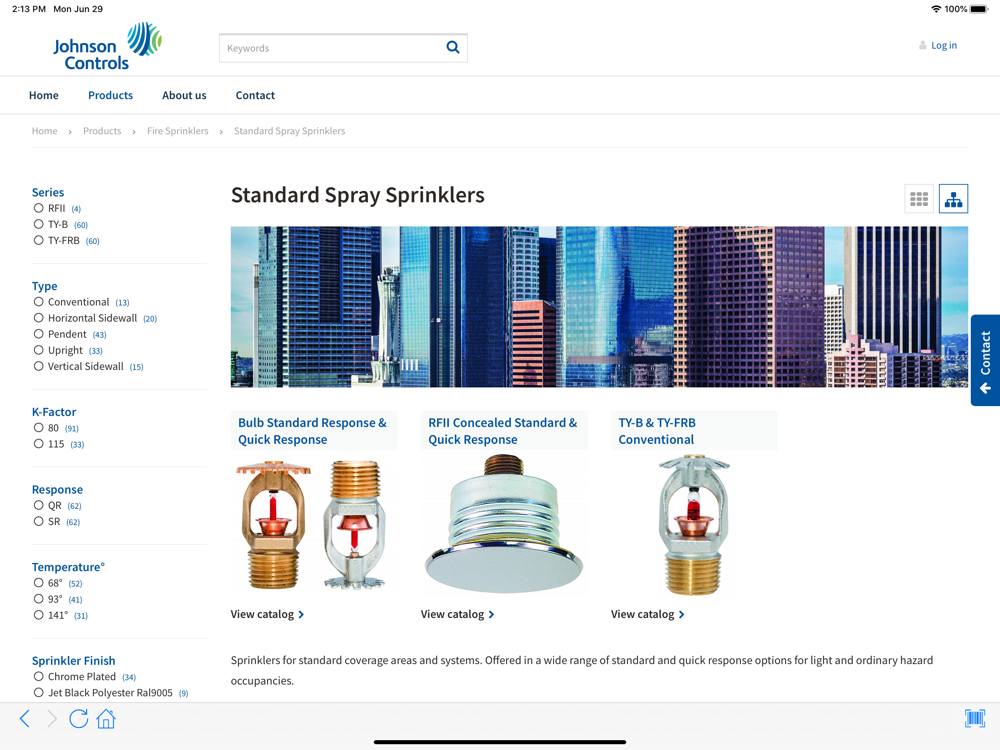Image resolution: width=1000 pixels, height=750 pixels.
Task: Go forward with browser forward arrow
Action: point(52,719)
